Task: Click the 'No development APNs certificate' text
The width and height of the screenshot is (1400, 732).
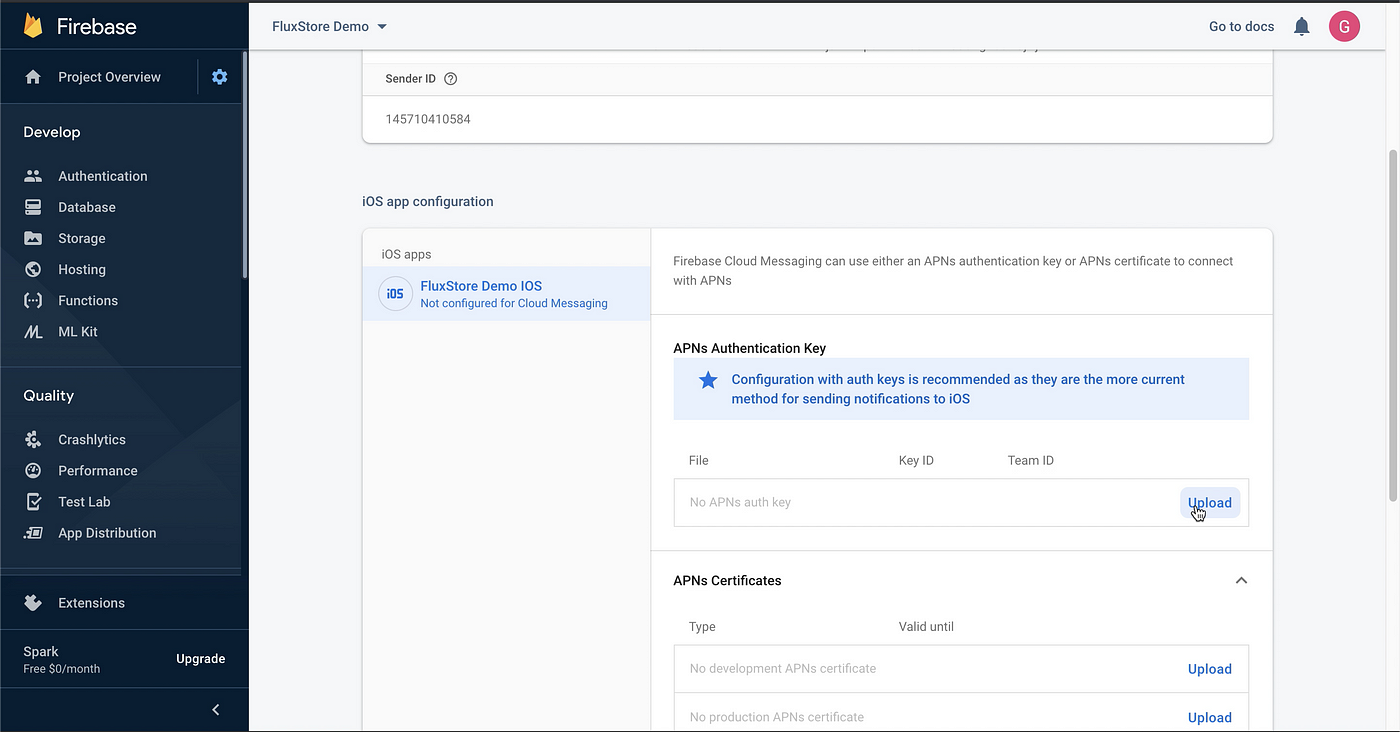Action: click(x=783, y=668)
